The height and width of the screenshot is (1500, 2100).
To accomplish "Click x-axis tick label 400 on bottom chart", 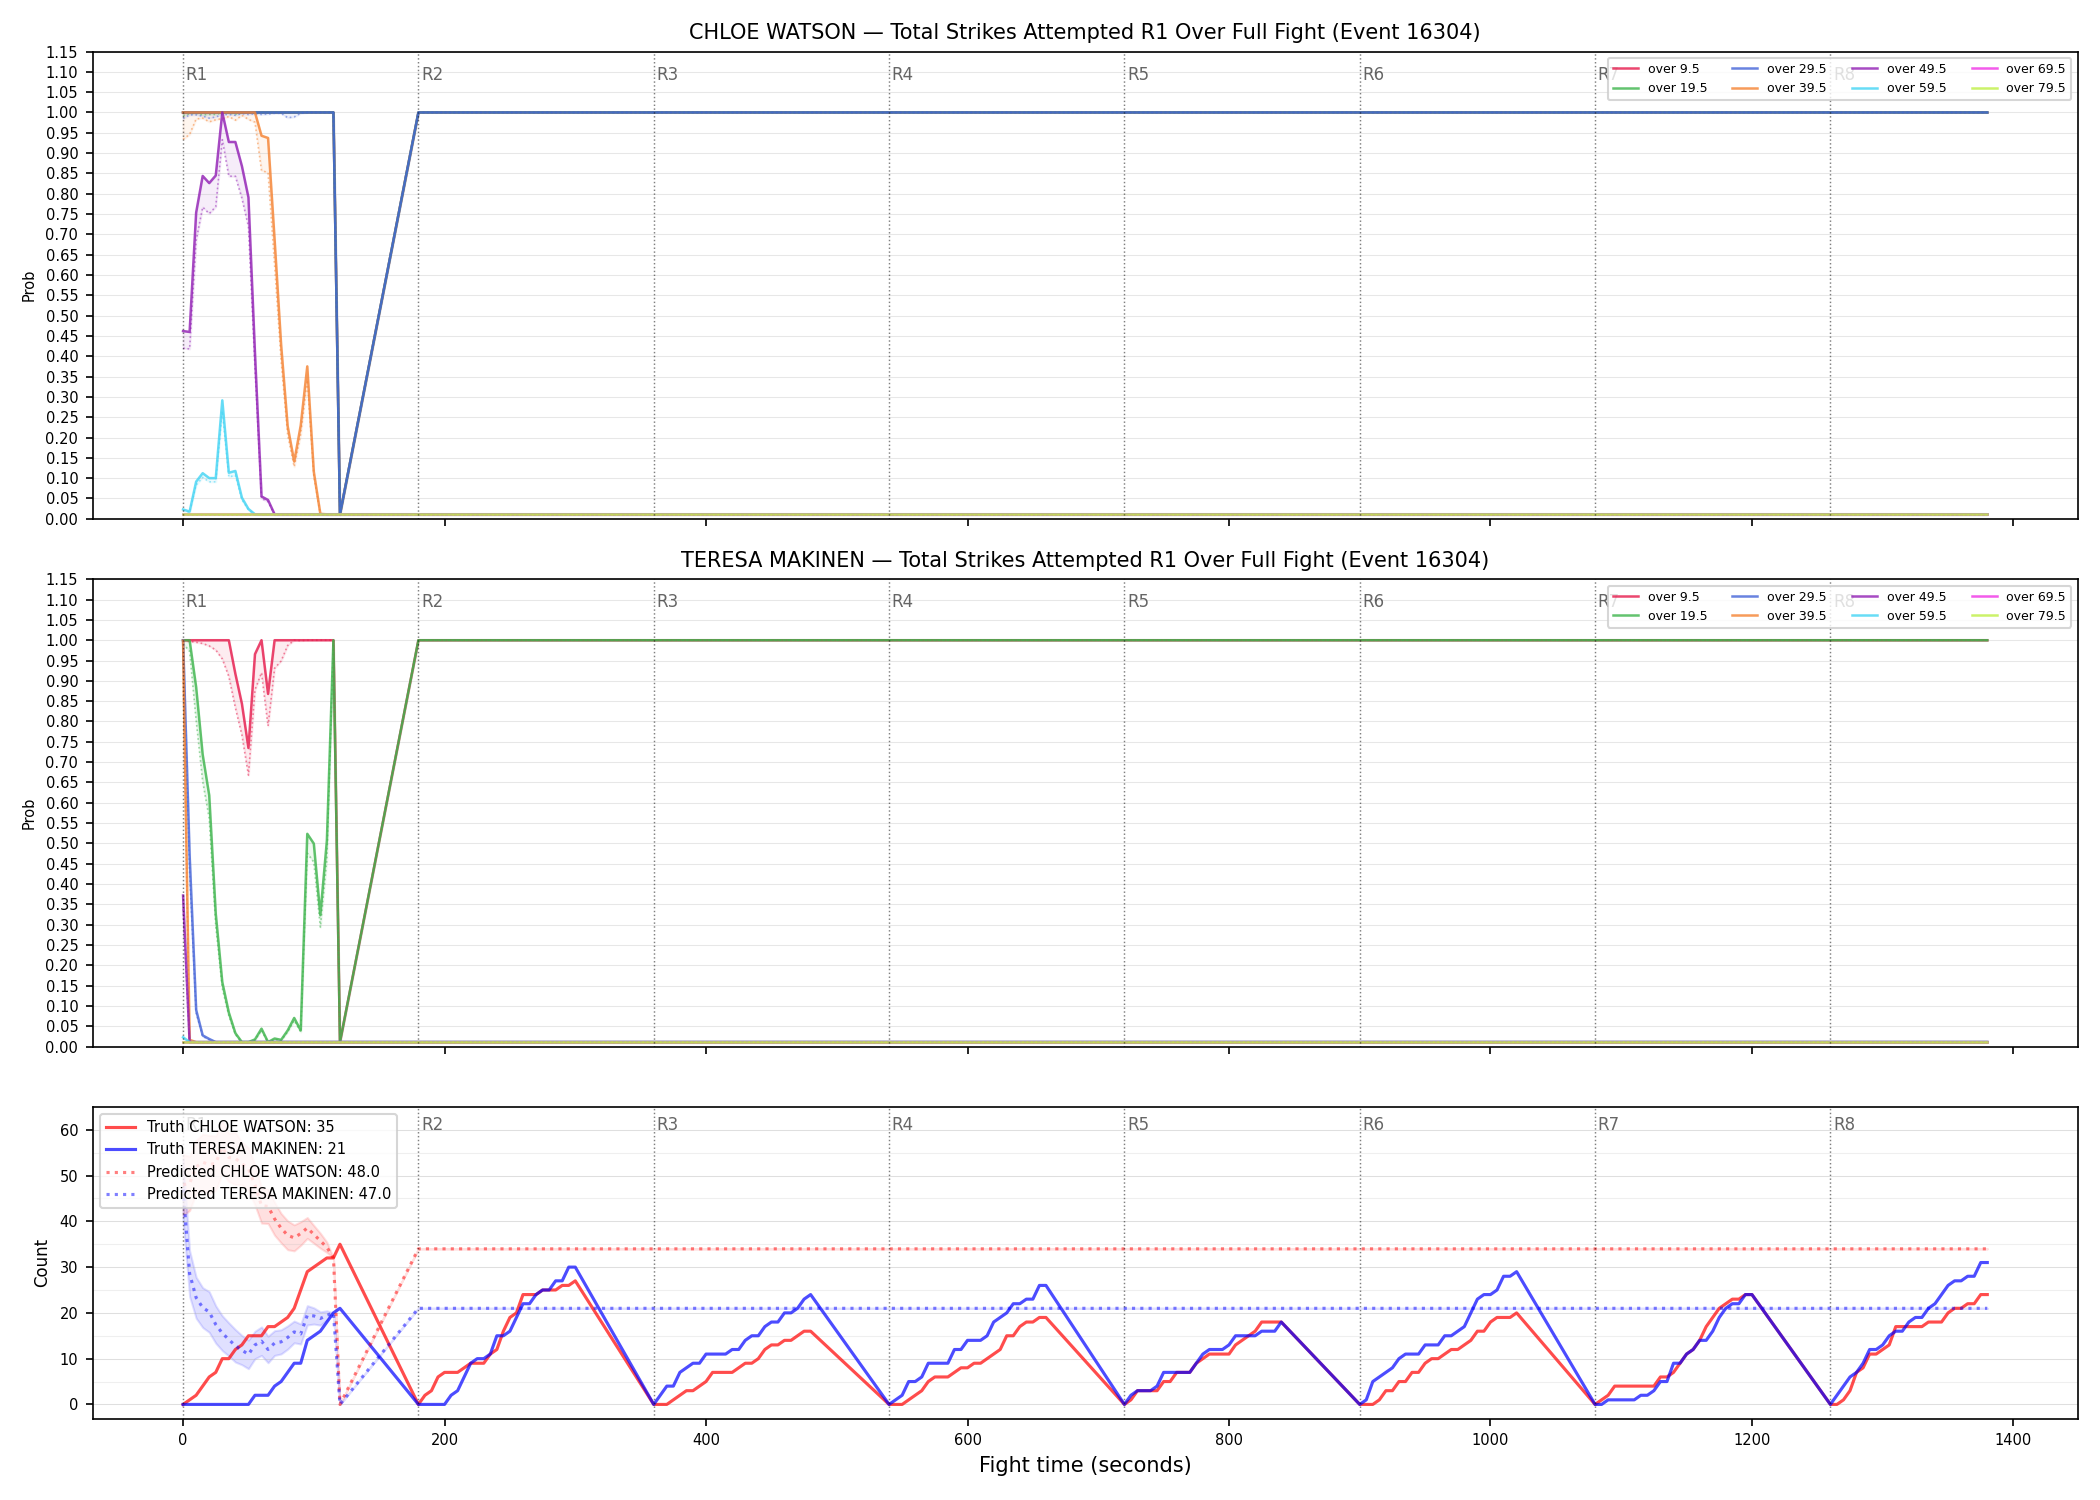I will point(706,1440).
